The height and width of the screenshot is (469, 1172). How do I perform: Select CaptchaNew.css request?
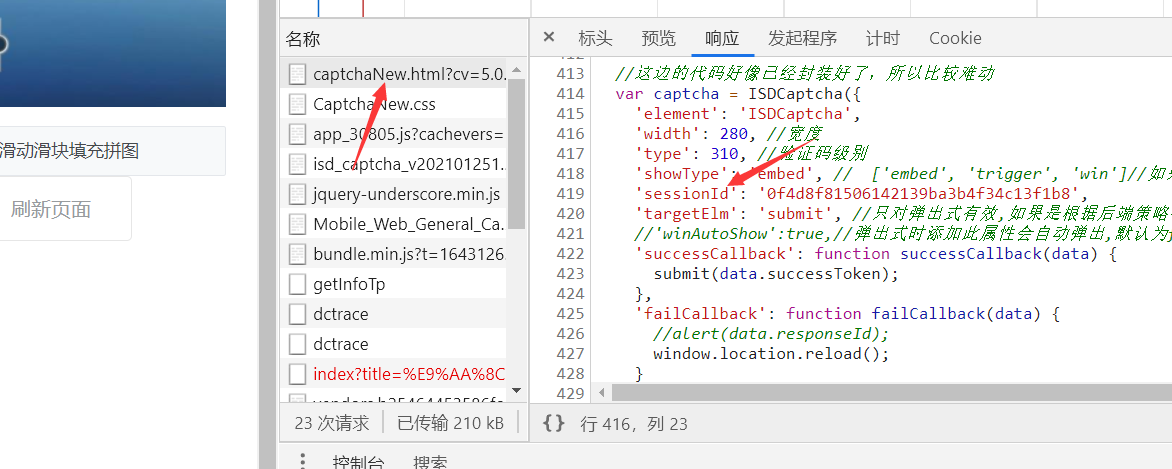[x=394, y=104]
